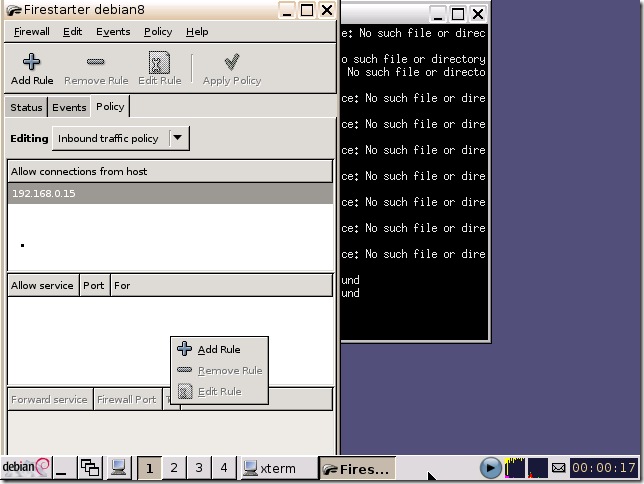Click the blue play tray icon
The width and height of the screenshot is (644, 484).
[490, 468]
